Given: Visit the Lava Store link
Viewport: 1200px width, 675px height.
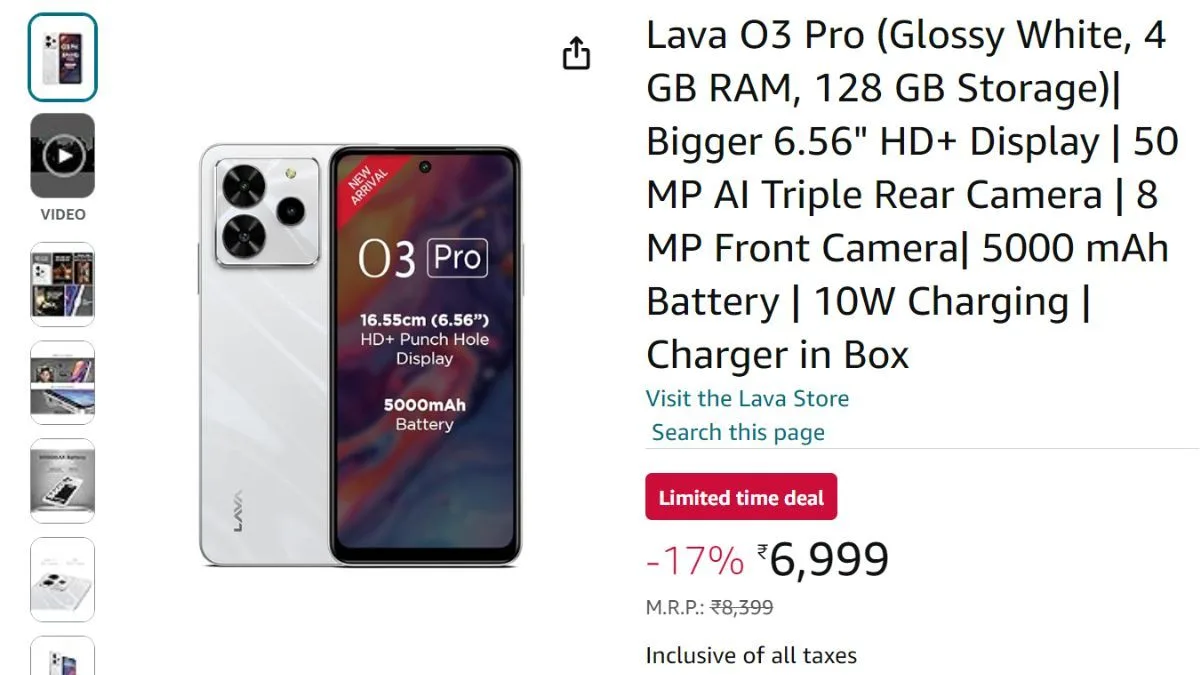Looking at the screenshot, I should tap(747, 398).
